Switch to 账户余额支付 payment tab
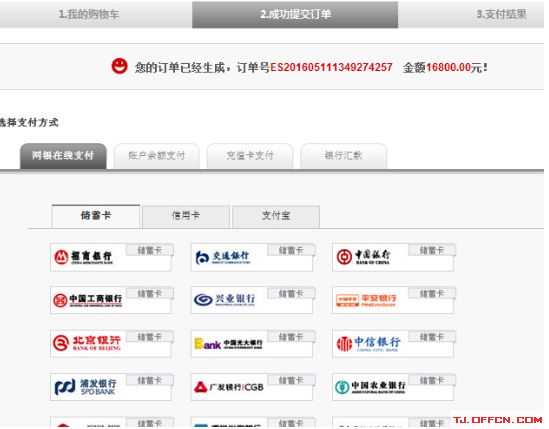 (157, 156)
